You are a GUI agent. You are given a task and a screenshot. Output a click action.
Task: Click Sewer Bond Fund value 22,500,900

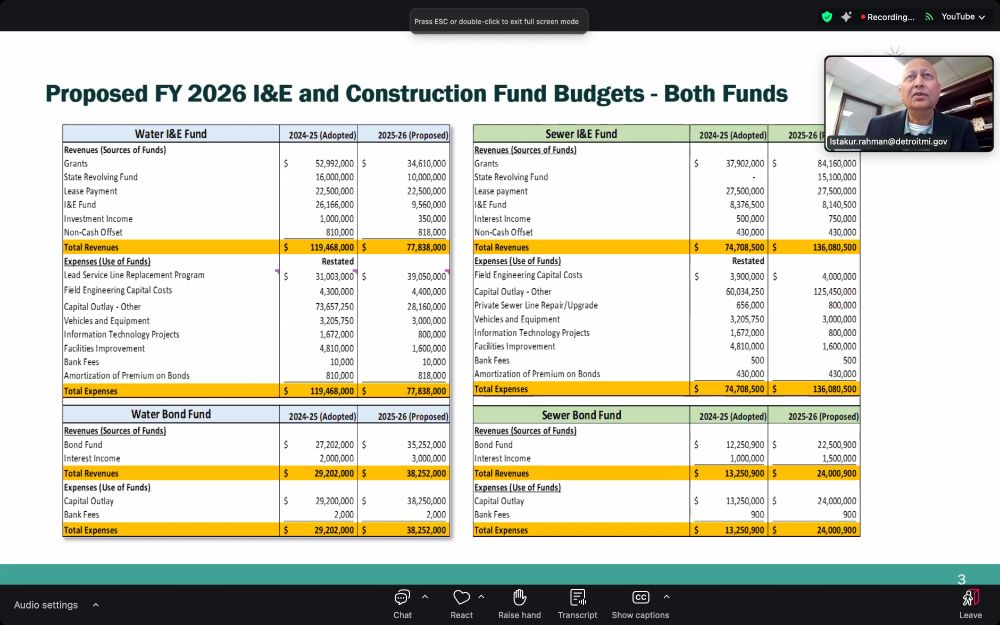[837, 445]
